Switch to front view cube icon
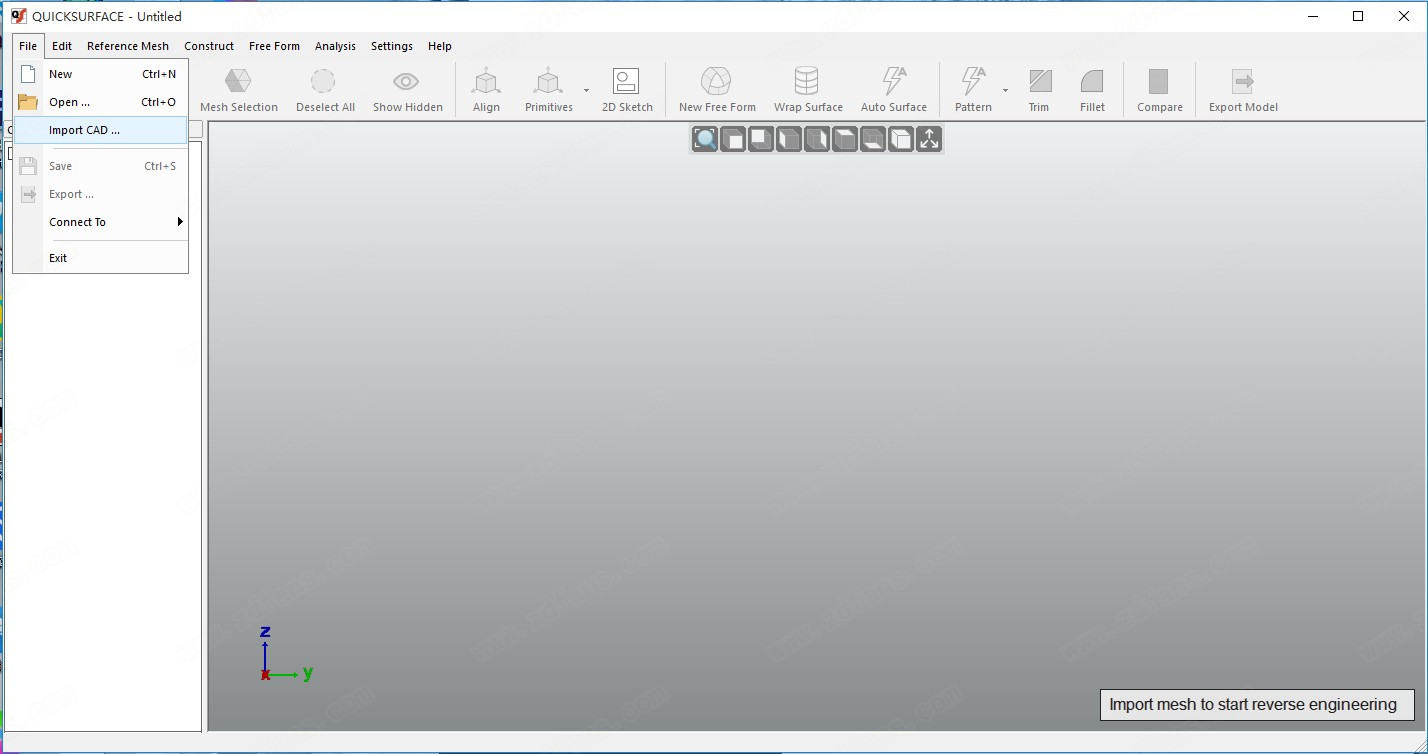Image resolution: width=1428 pixels, height=754 pixels. click(733, 139)
